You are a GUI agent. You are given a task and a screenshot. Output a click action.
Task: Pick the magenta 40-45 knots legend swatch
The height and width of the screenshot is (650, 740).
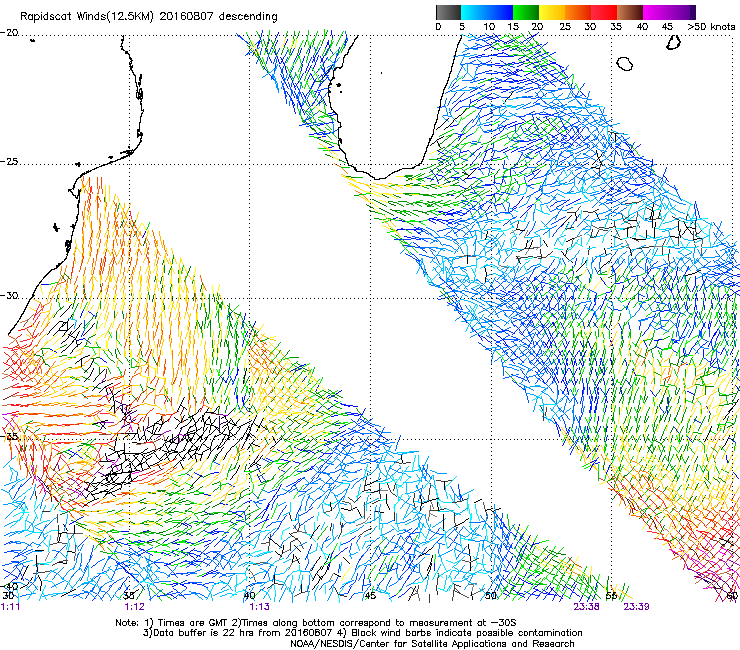click(656, 12)
